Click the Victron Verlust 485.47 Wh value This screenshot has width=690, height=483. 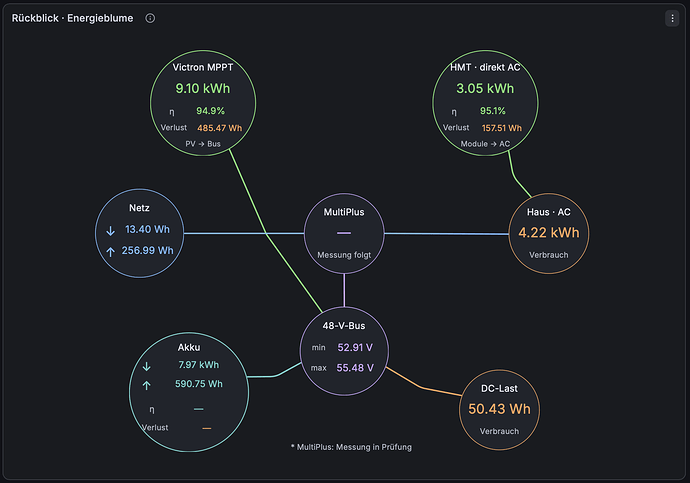(220, 128)
